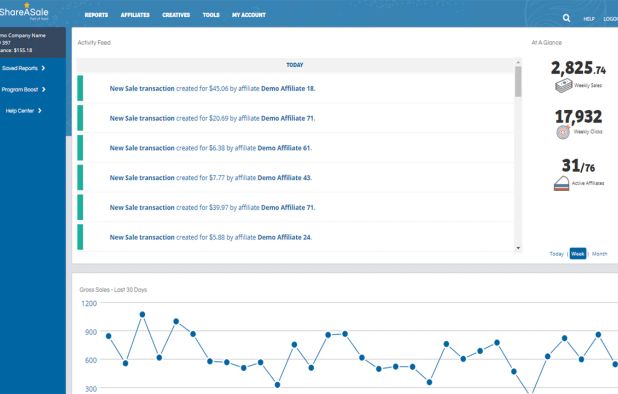Click the highest data point on sales chart
Image resolution: width=618 pixels, height=394 pixels.
click(142, 314)
